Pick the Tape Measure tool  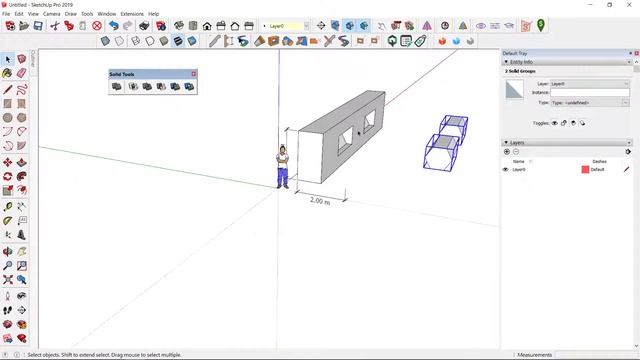7,207
